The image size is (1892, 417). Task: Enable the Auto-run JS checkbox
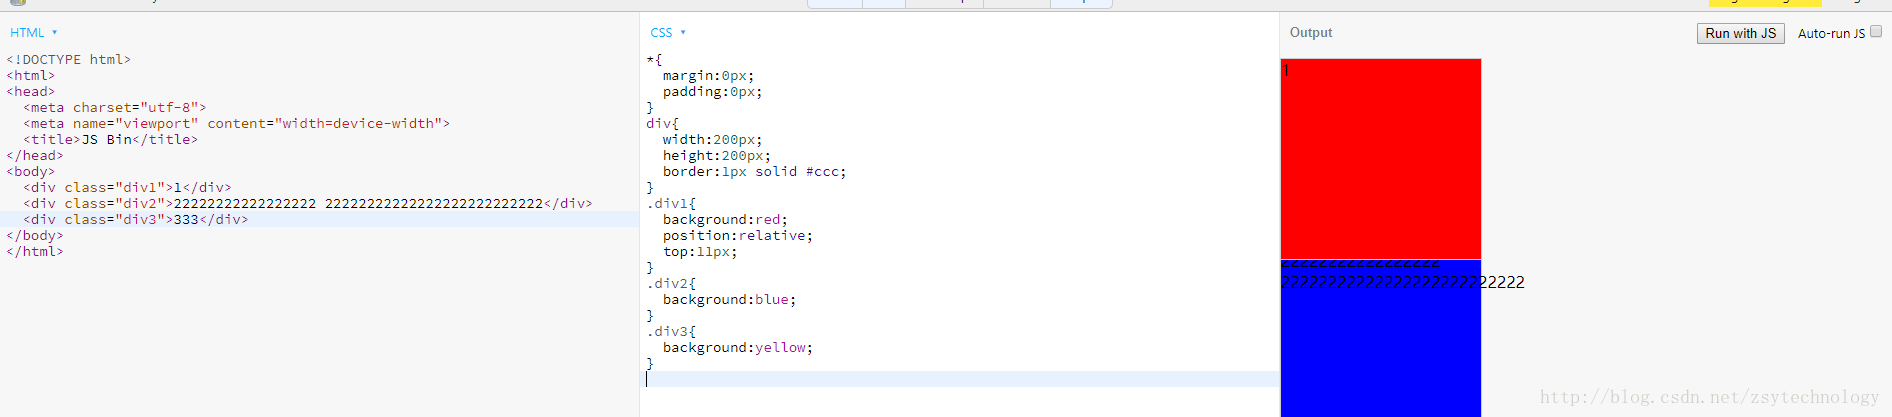1876,32
